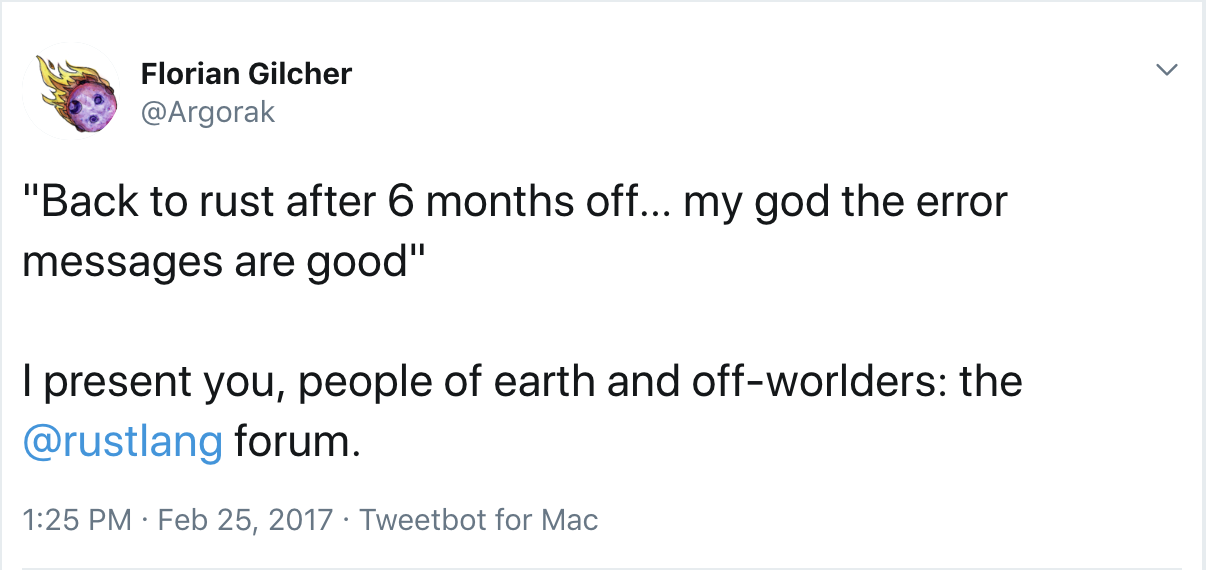
Task: Visit the @Argorak handle
Action: pyautogui.click(x=208, y=113)
